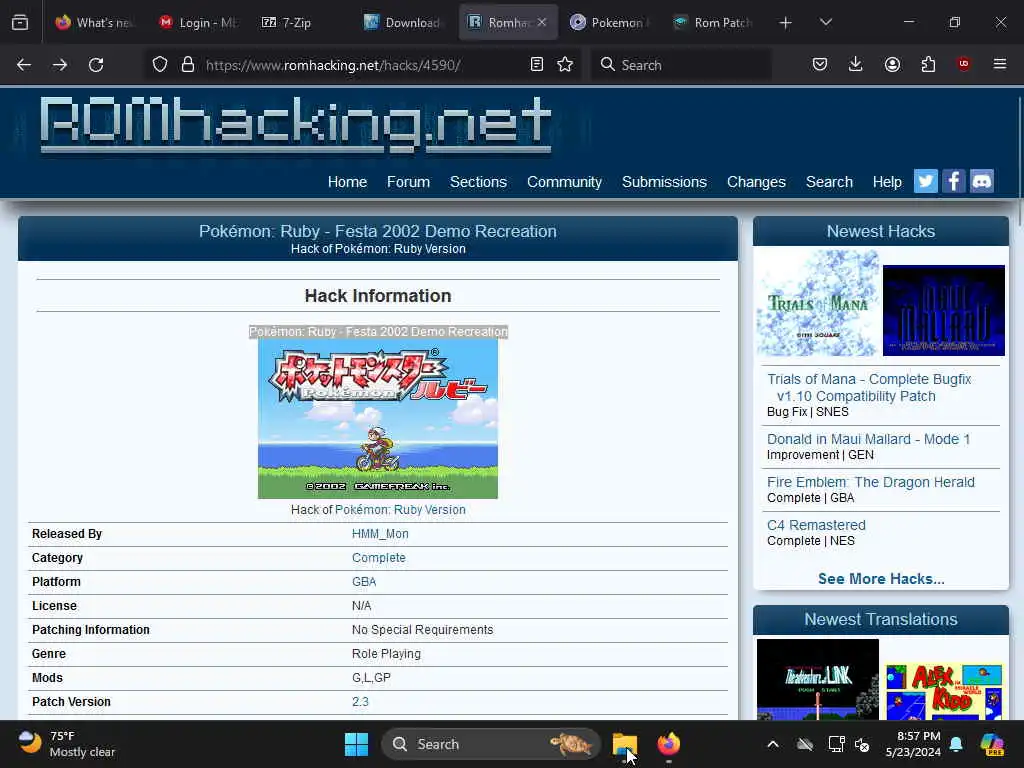Image resolution: width=1024 pixels, height=768 pixels.
Task: Reload the current page
Action: pyautogui.click(x=96, y=65)
